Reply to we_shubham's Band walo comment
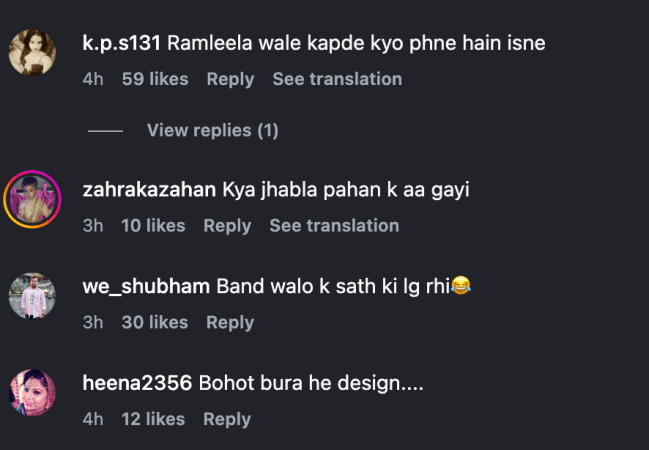The image size is (649, 450). coord(230,322)
